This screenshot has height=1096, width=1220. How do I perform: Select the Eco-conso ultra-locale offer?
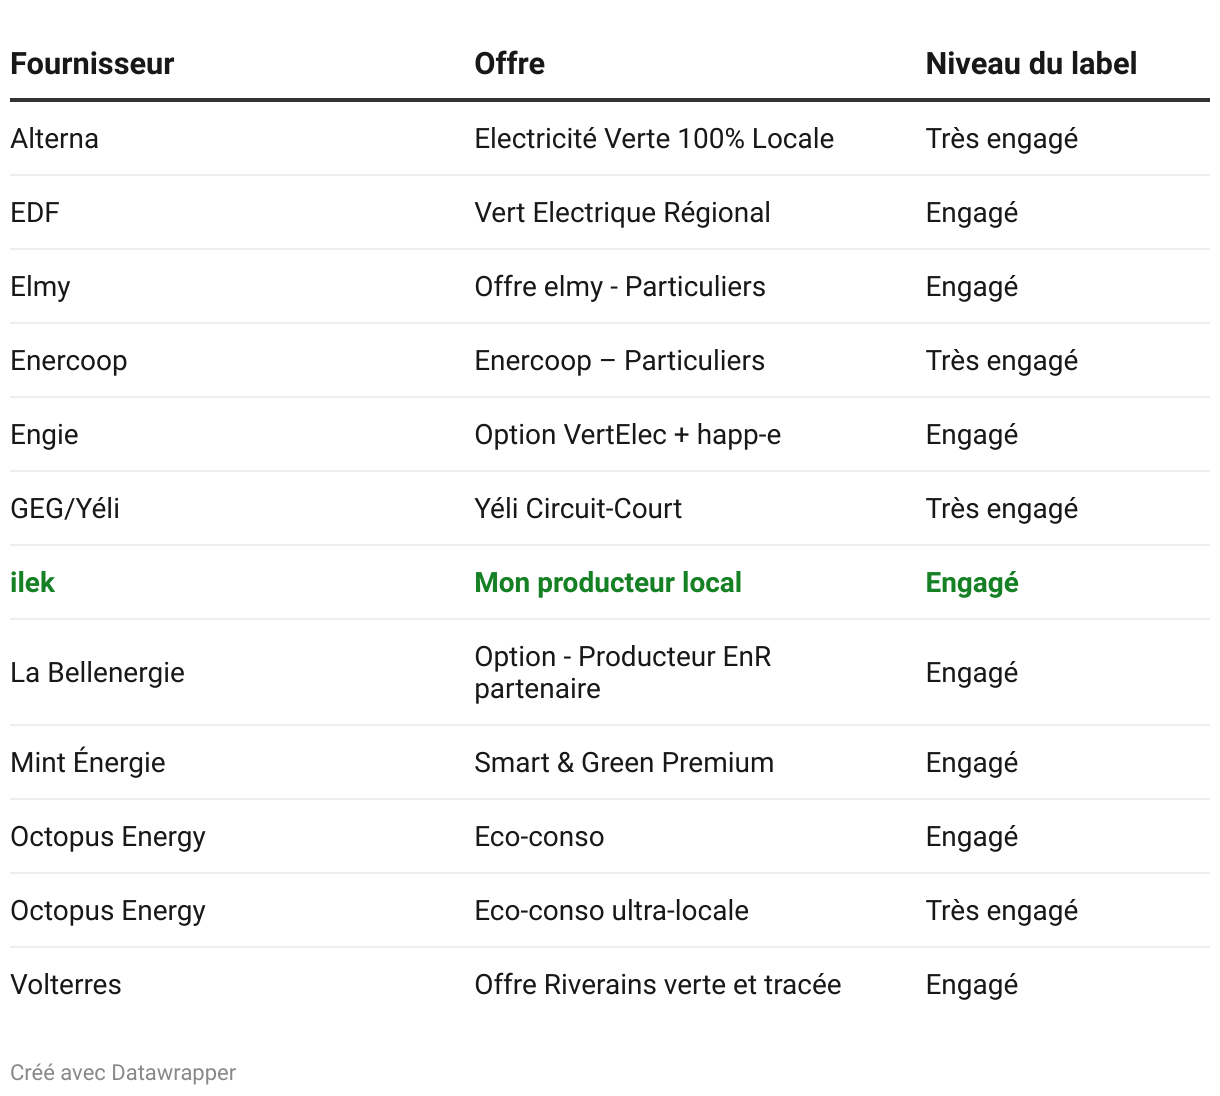tap(611, 911)
